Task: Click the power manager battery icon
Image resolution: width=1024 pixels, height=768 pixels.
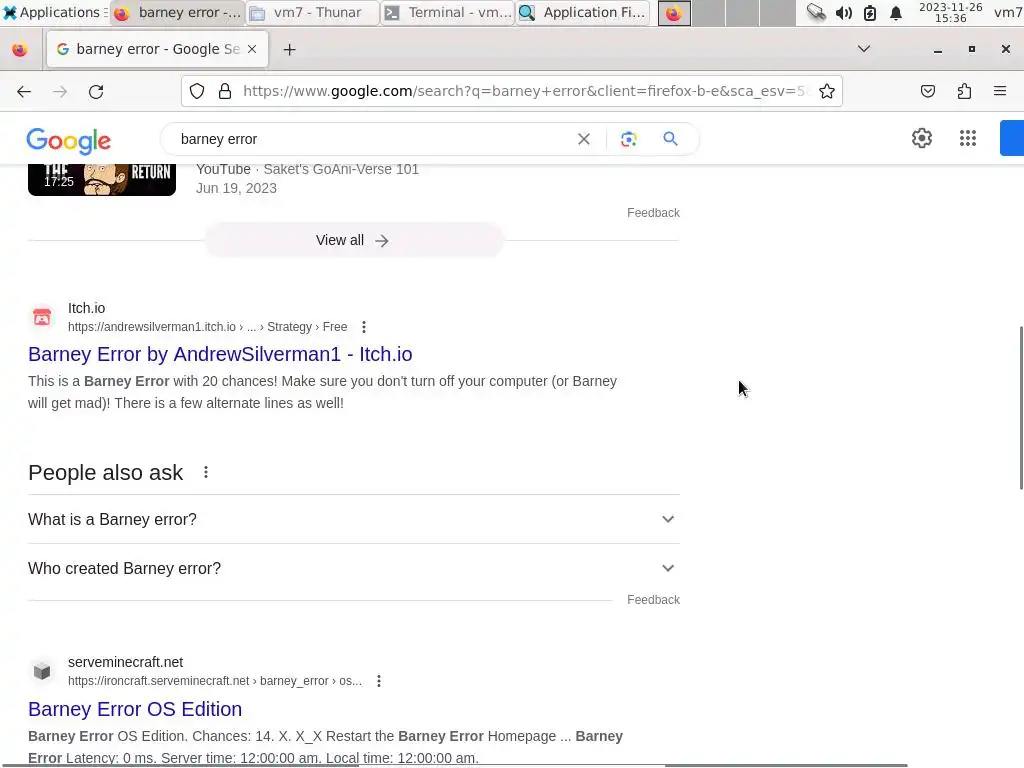Action: click(x=870, y=12)
